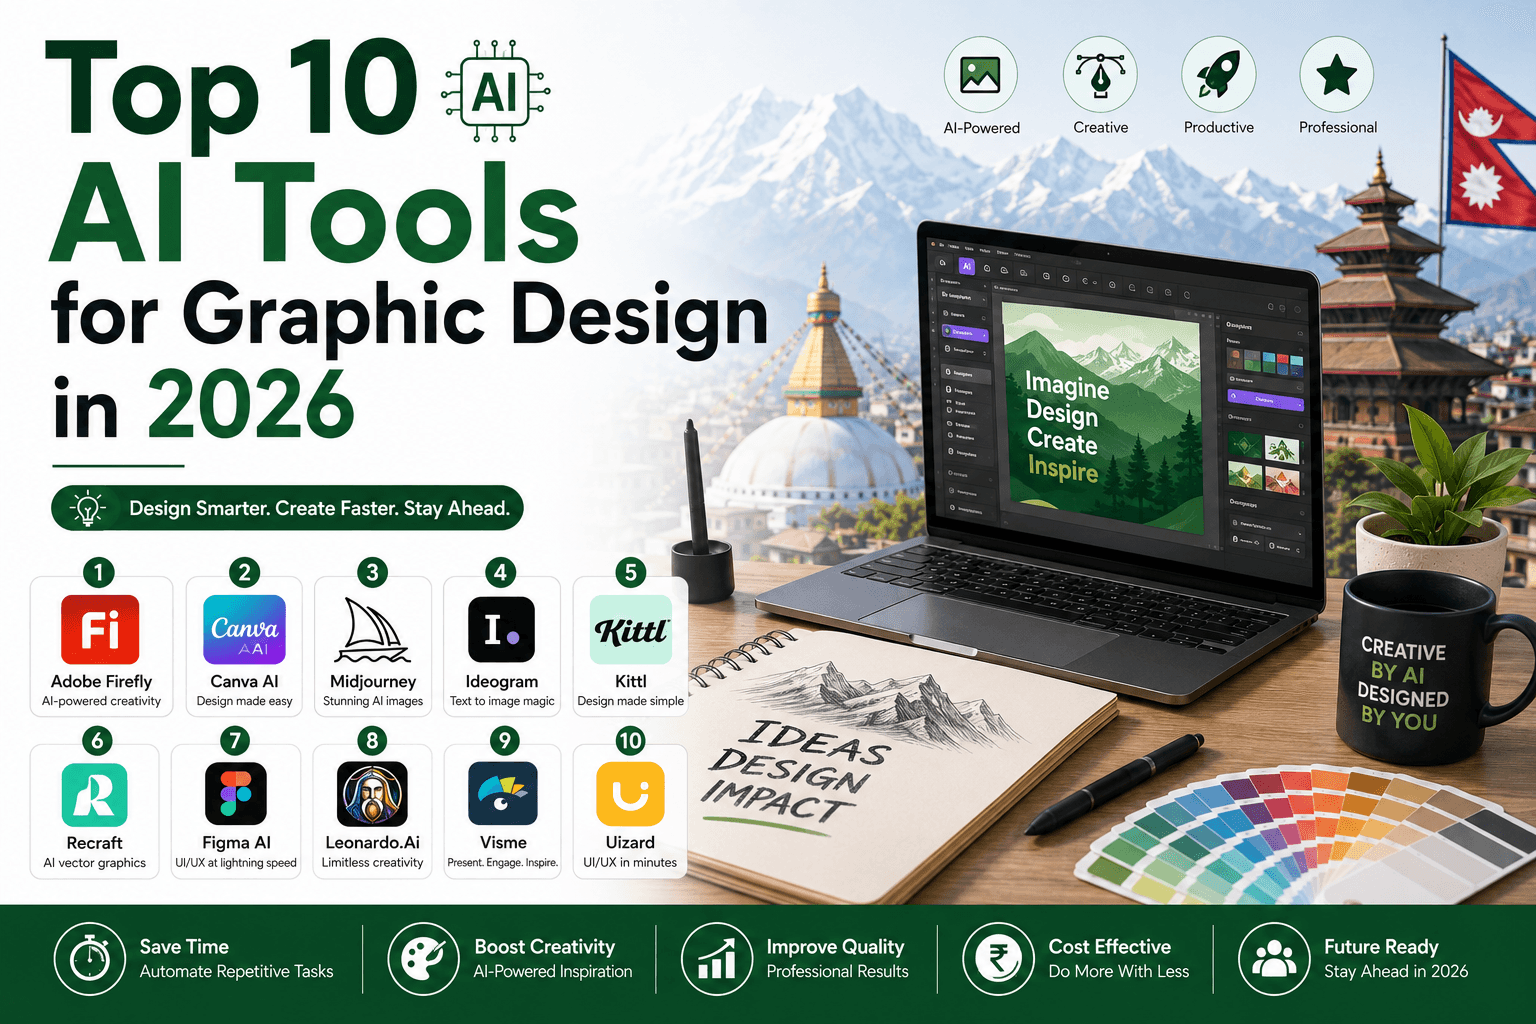Click the Uizard logo

click(630, 795)
